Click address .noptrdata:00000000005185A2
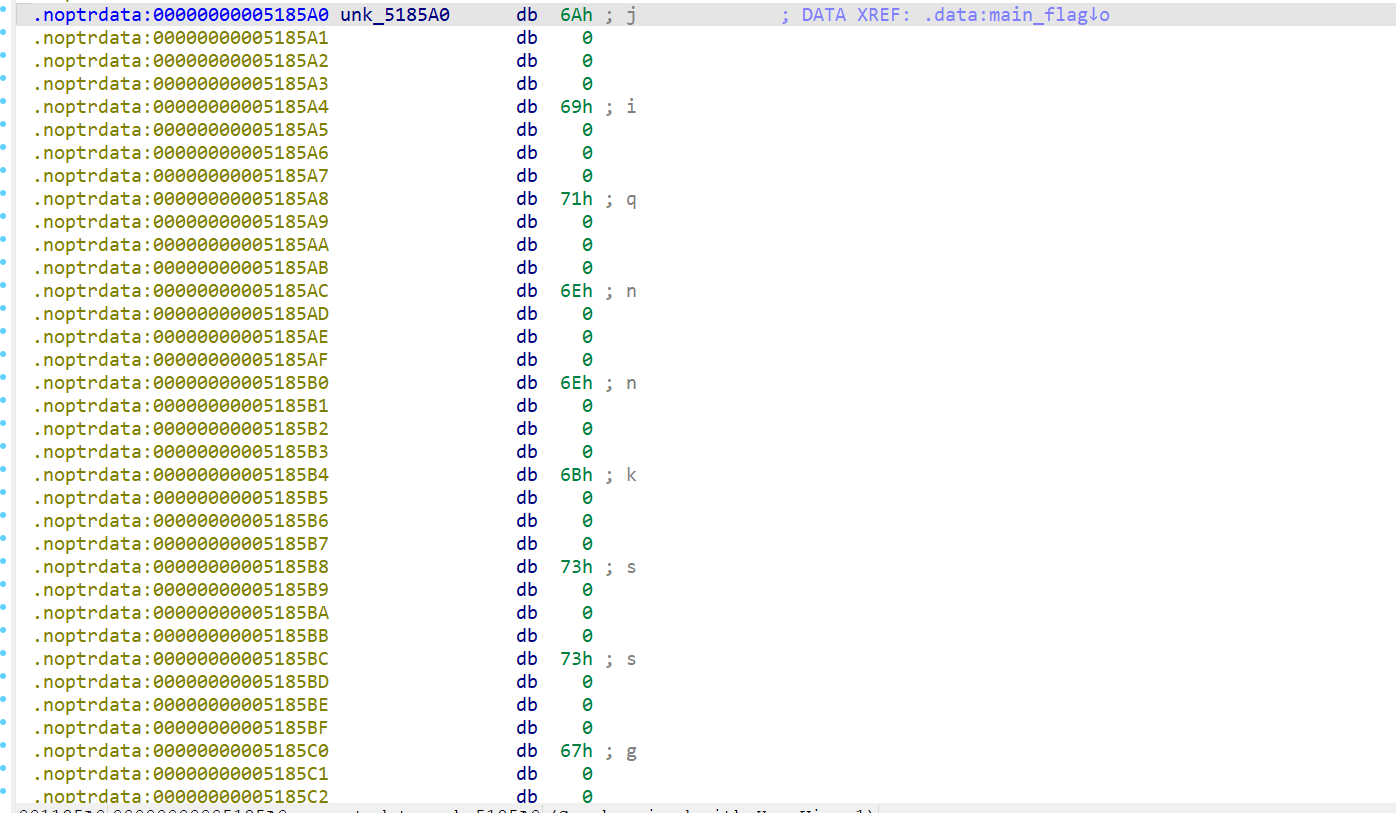Image resolution: width=1396 pixels, height=813 pixels. (181, 61)
